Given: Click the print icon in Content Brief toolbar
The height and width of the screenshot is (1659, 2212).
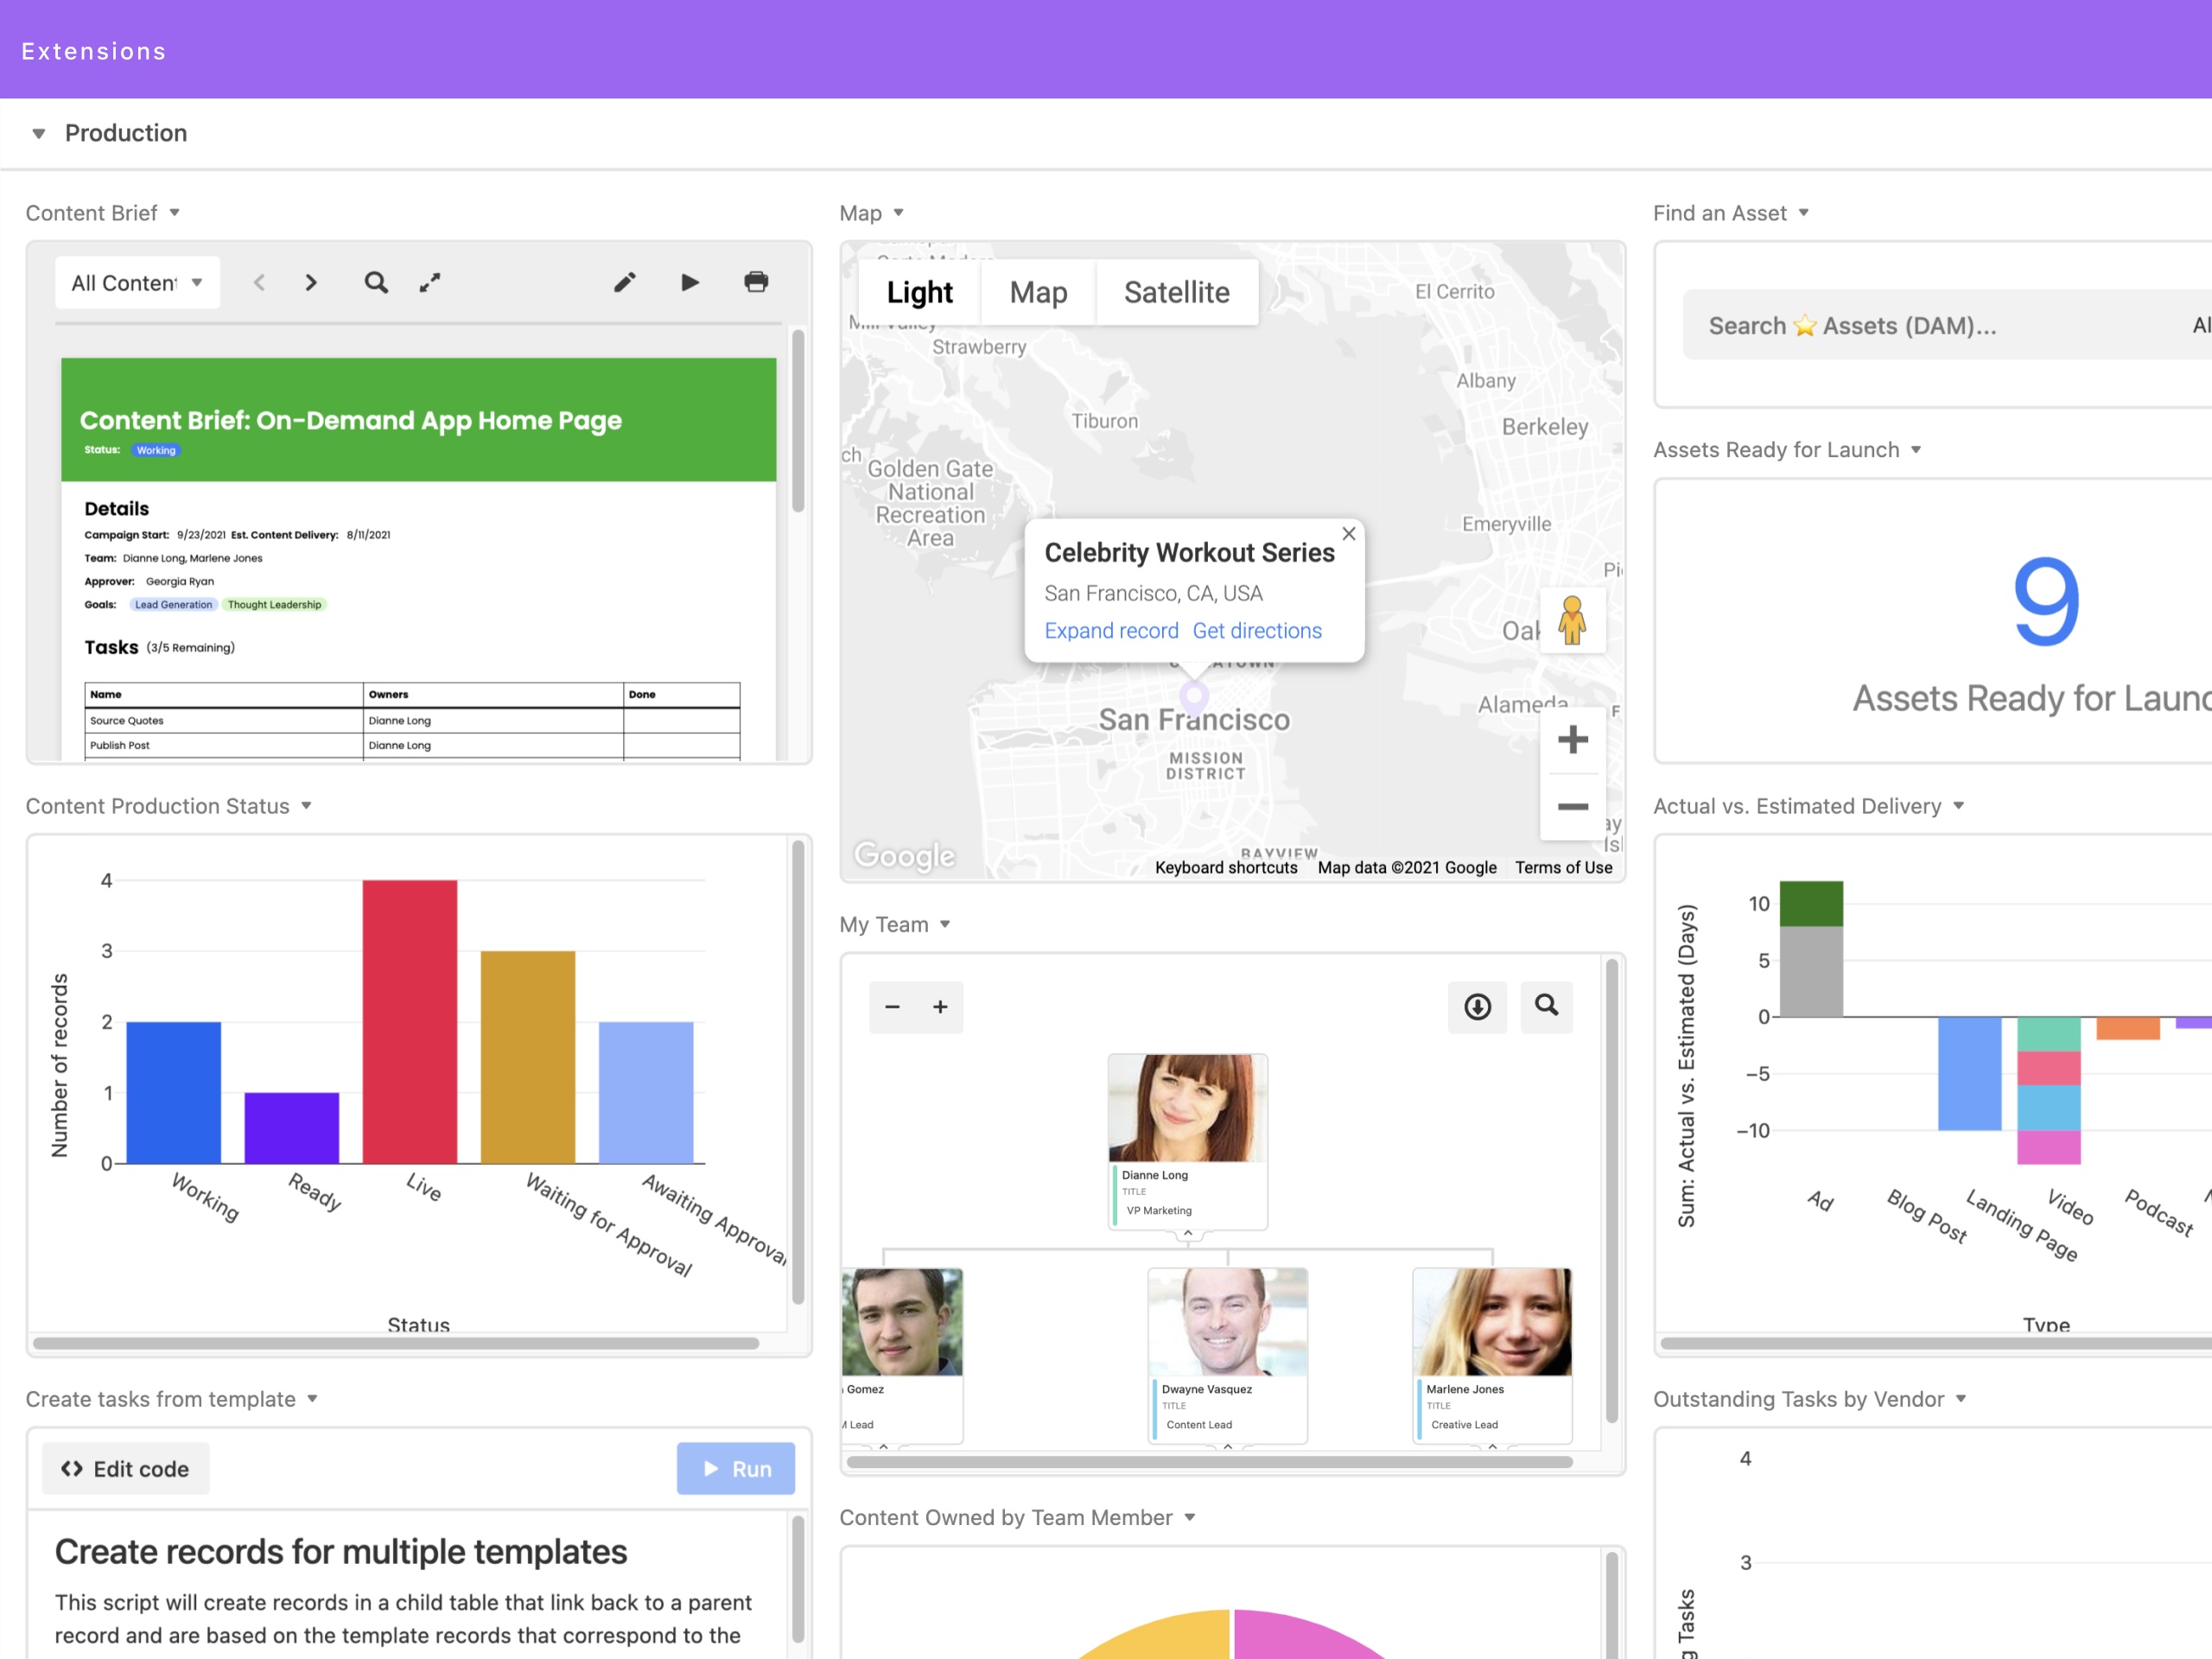Looking at the screenshot, I should tap(754, 283).
